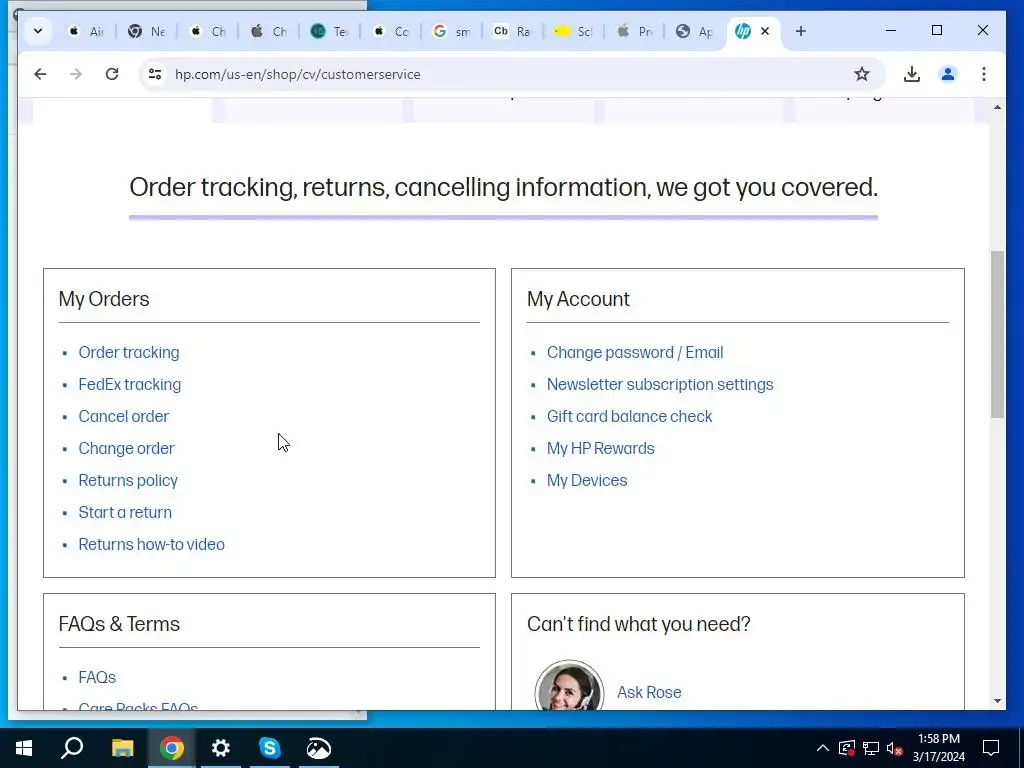This screenshot has width=1024, height=768.
Task: Open Newsletter subscription settings link
Action: click(660, 385)
